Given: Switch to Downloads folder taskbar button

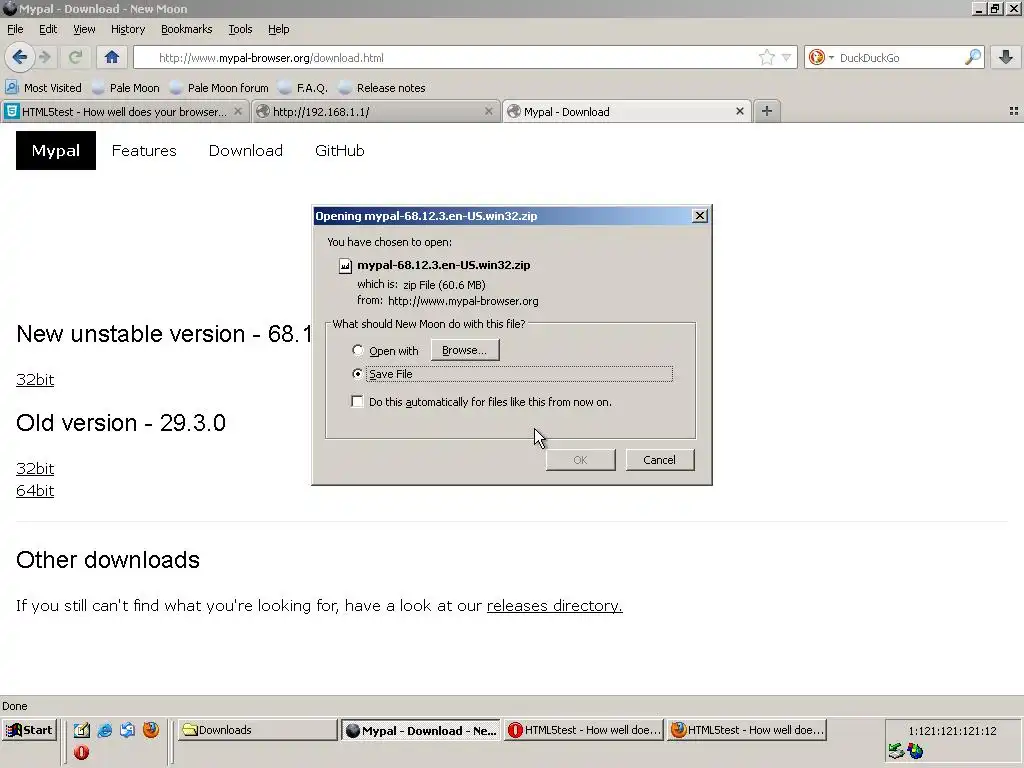Looking at the screenshot, I should click(x=257, y=730).
